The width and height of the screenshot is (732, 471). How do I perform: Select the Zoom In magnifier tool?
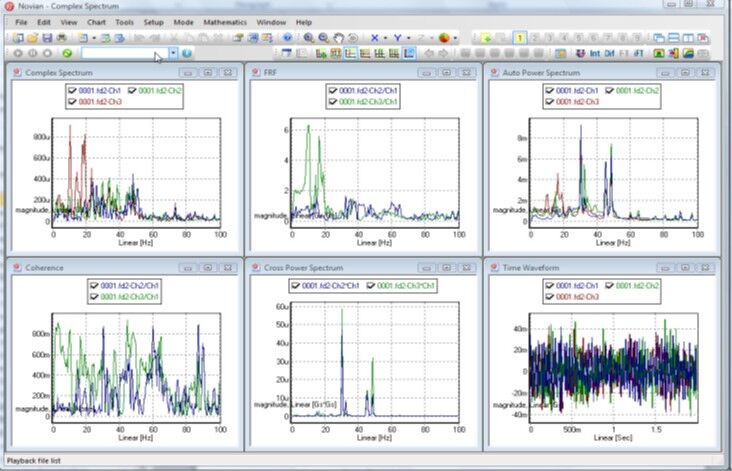(x=309, y=38)
